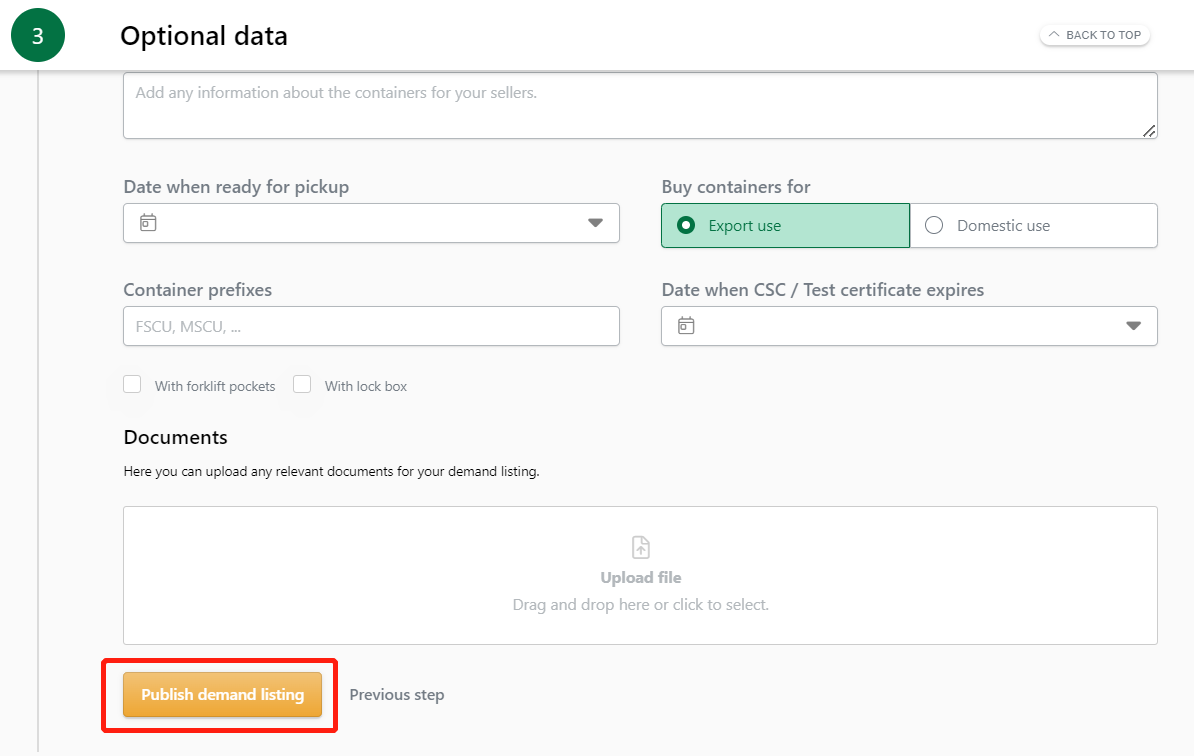Screen dimensions: 1194x756
Task: Click into the container information text area
Action: coord(640,105)
